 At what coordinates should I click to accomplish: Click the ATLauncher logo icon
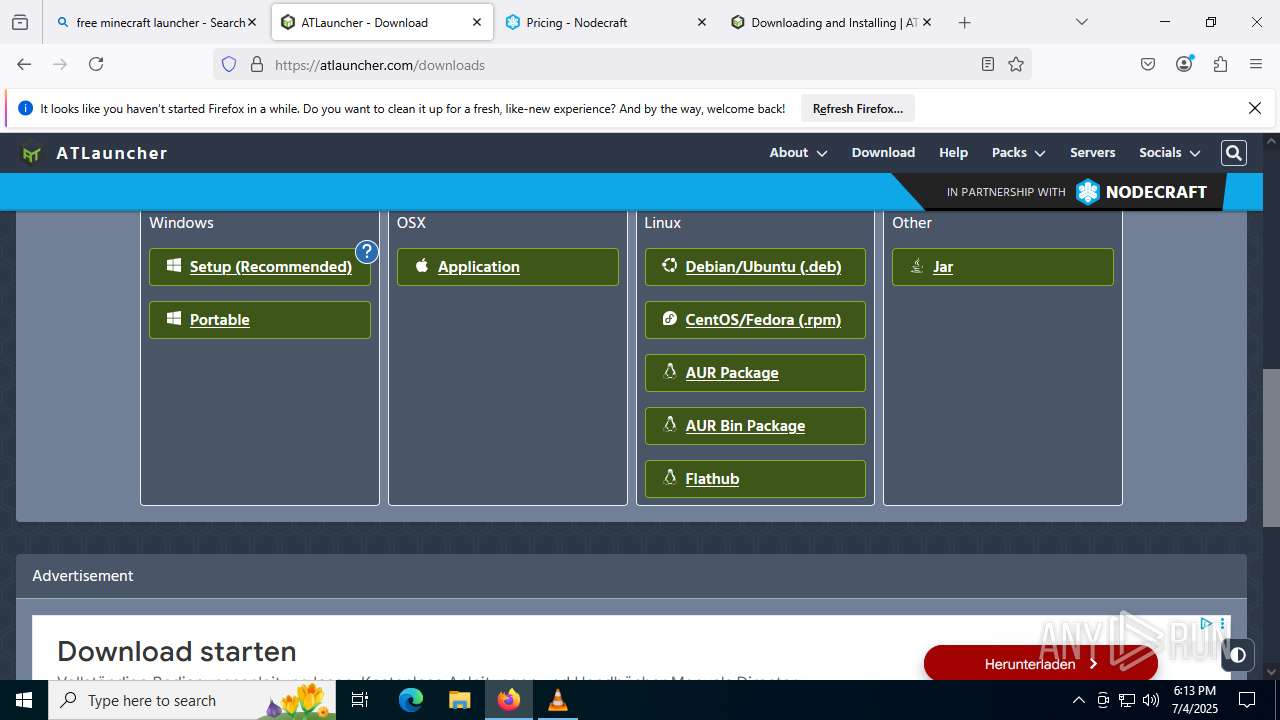(32, 154)
